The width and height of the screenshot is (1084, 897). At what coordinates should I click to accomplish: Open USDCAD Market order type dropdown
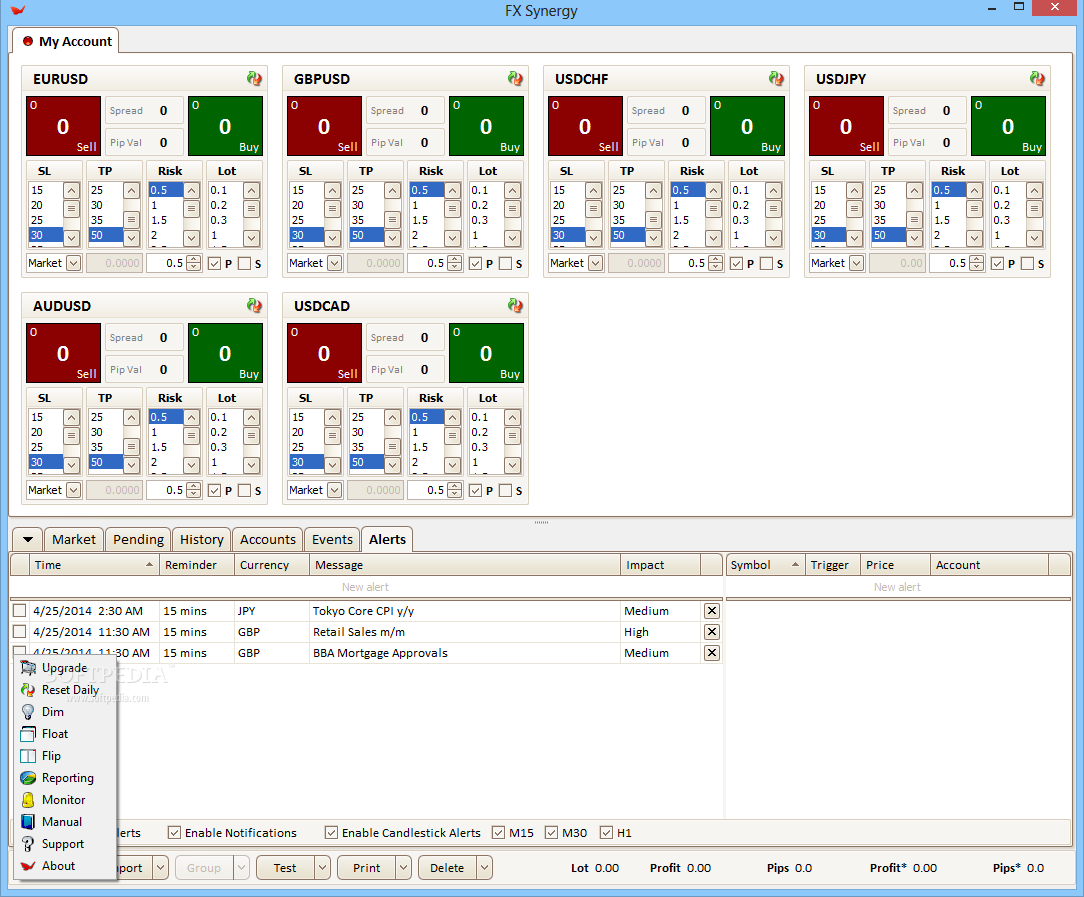click(335, 490)
